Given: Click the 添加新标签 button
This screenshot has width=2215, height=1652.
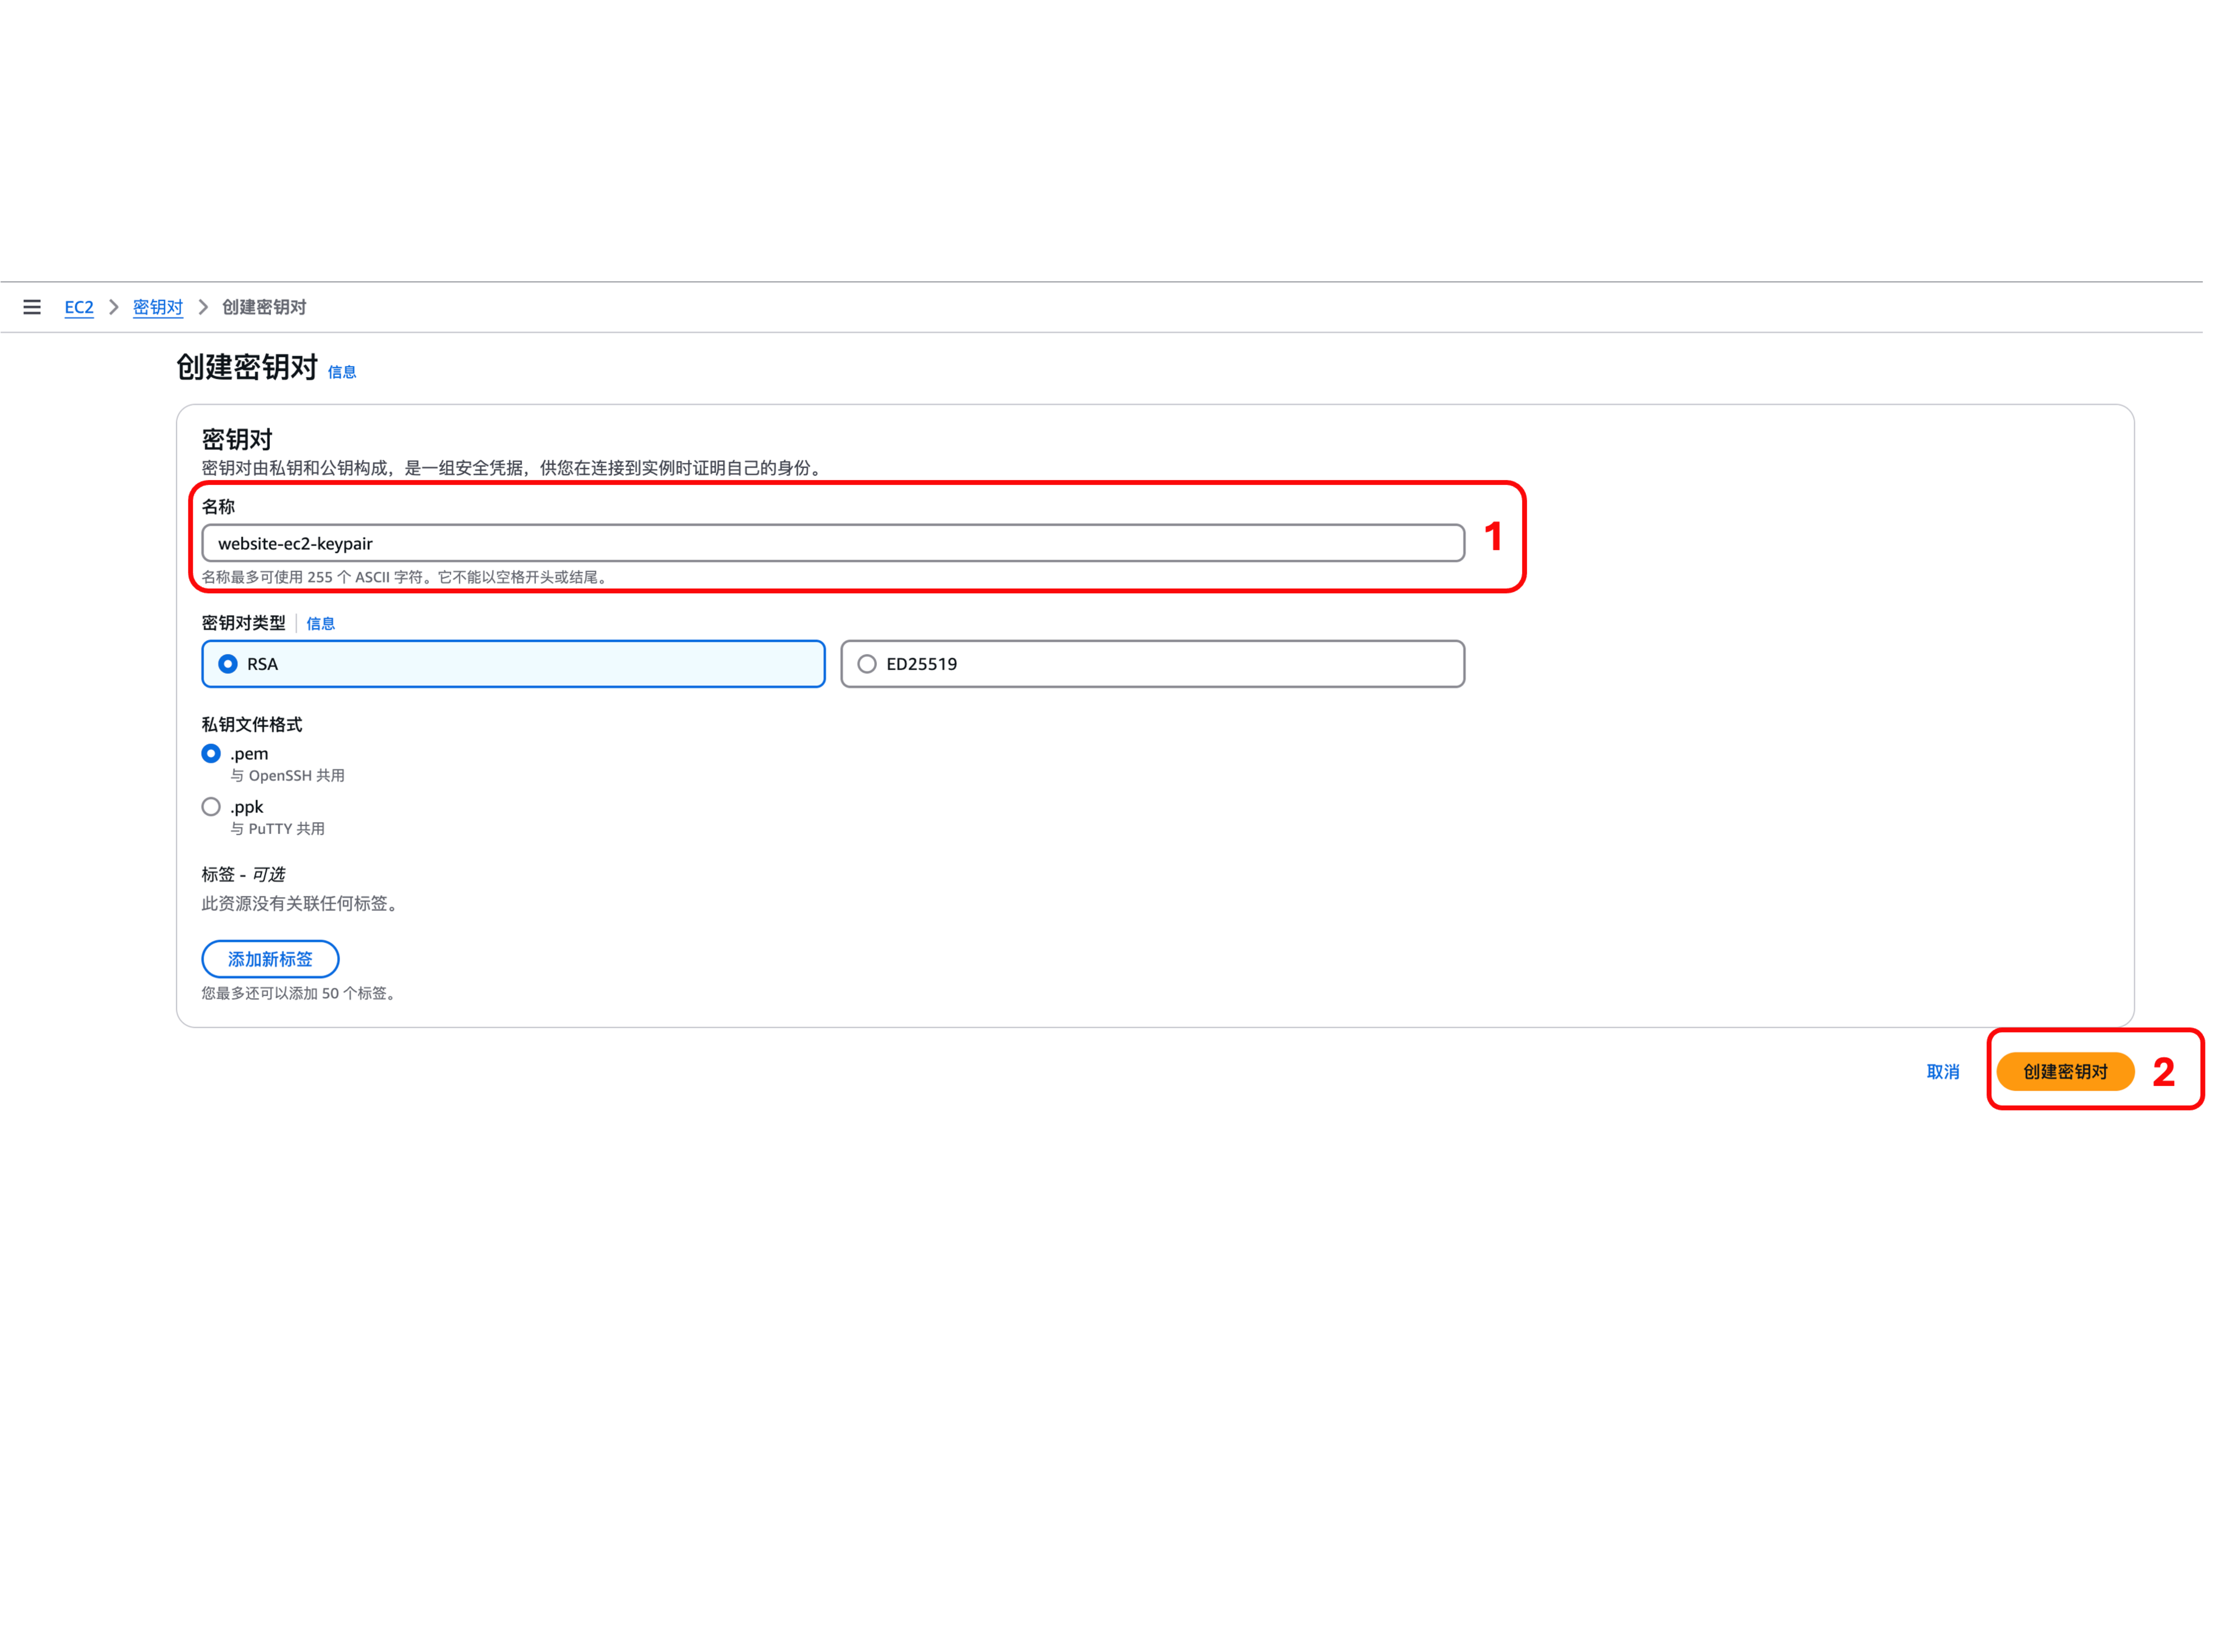Looking at the screenshot, I should click(x=270, y=959).
